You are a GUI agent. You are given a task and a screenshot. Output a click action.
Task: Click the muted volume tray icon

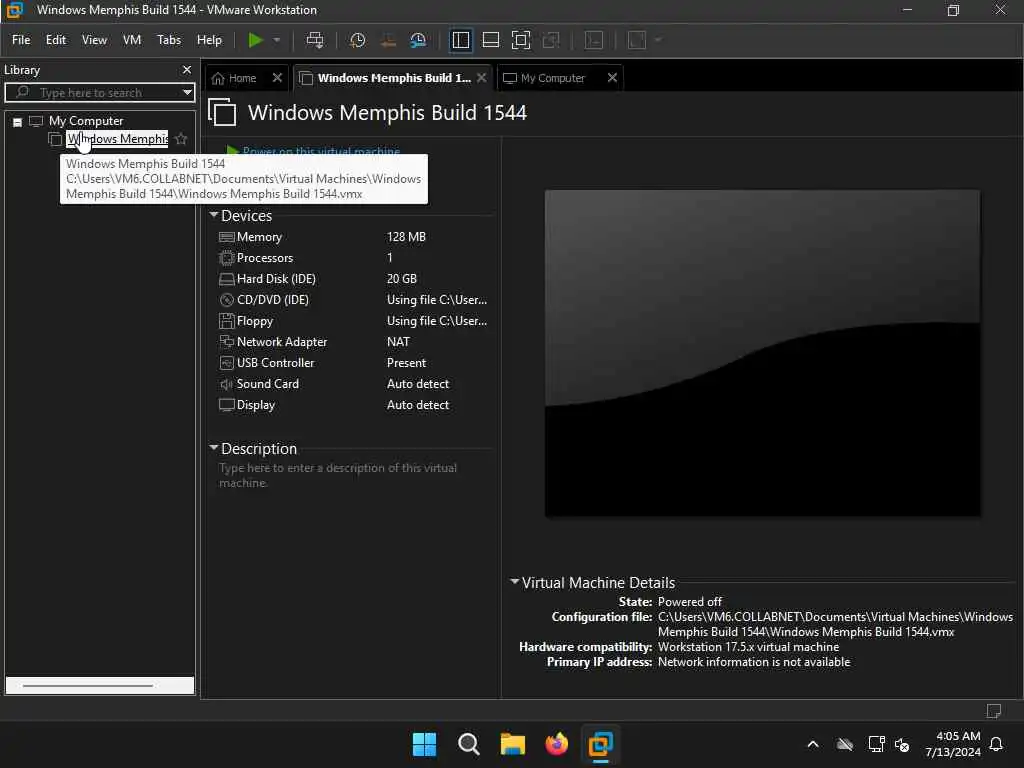point(902,744)
